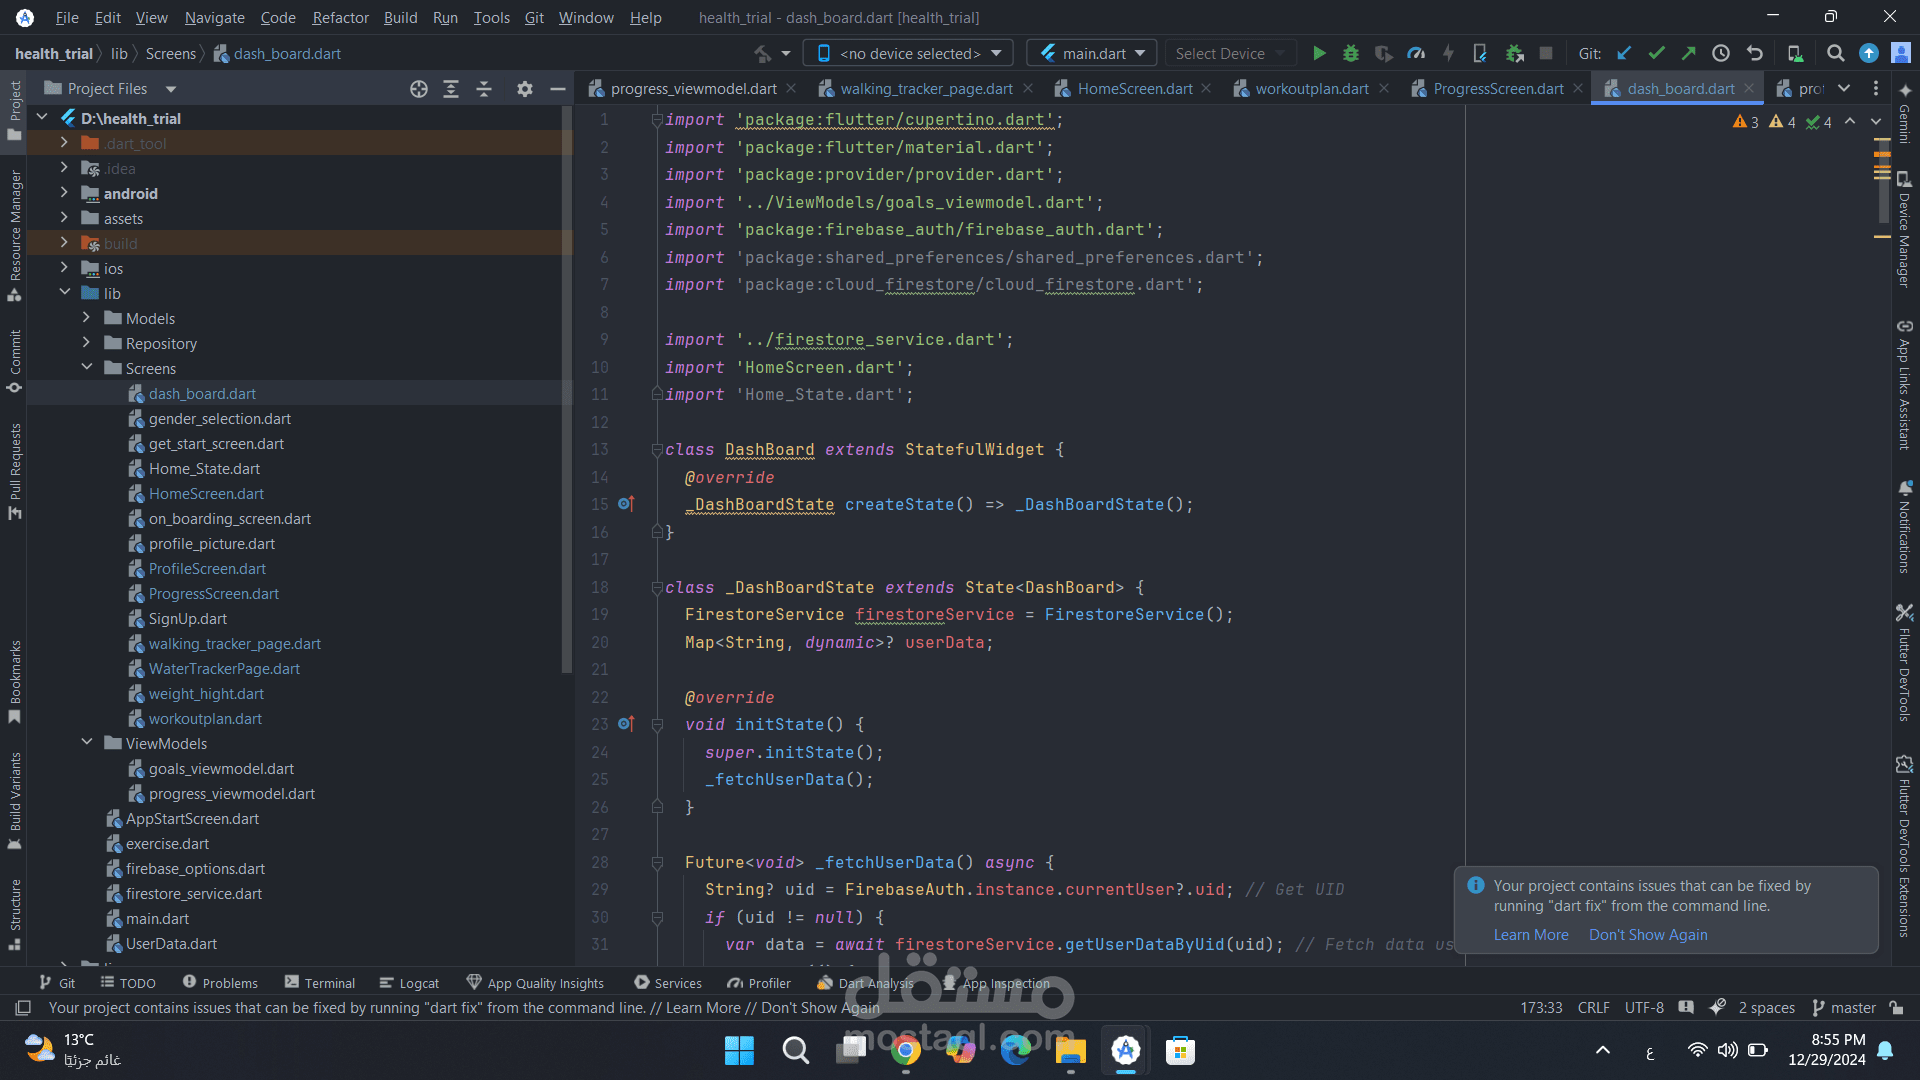Open the Refactor menu
The height and width of the screenshot is (1080, 1920).
340,17
